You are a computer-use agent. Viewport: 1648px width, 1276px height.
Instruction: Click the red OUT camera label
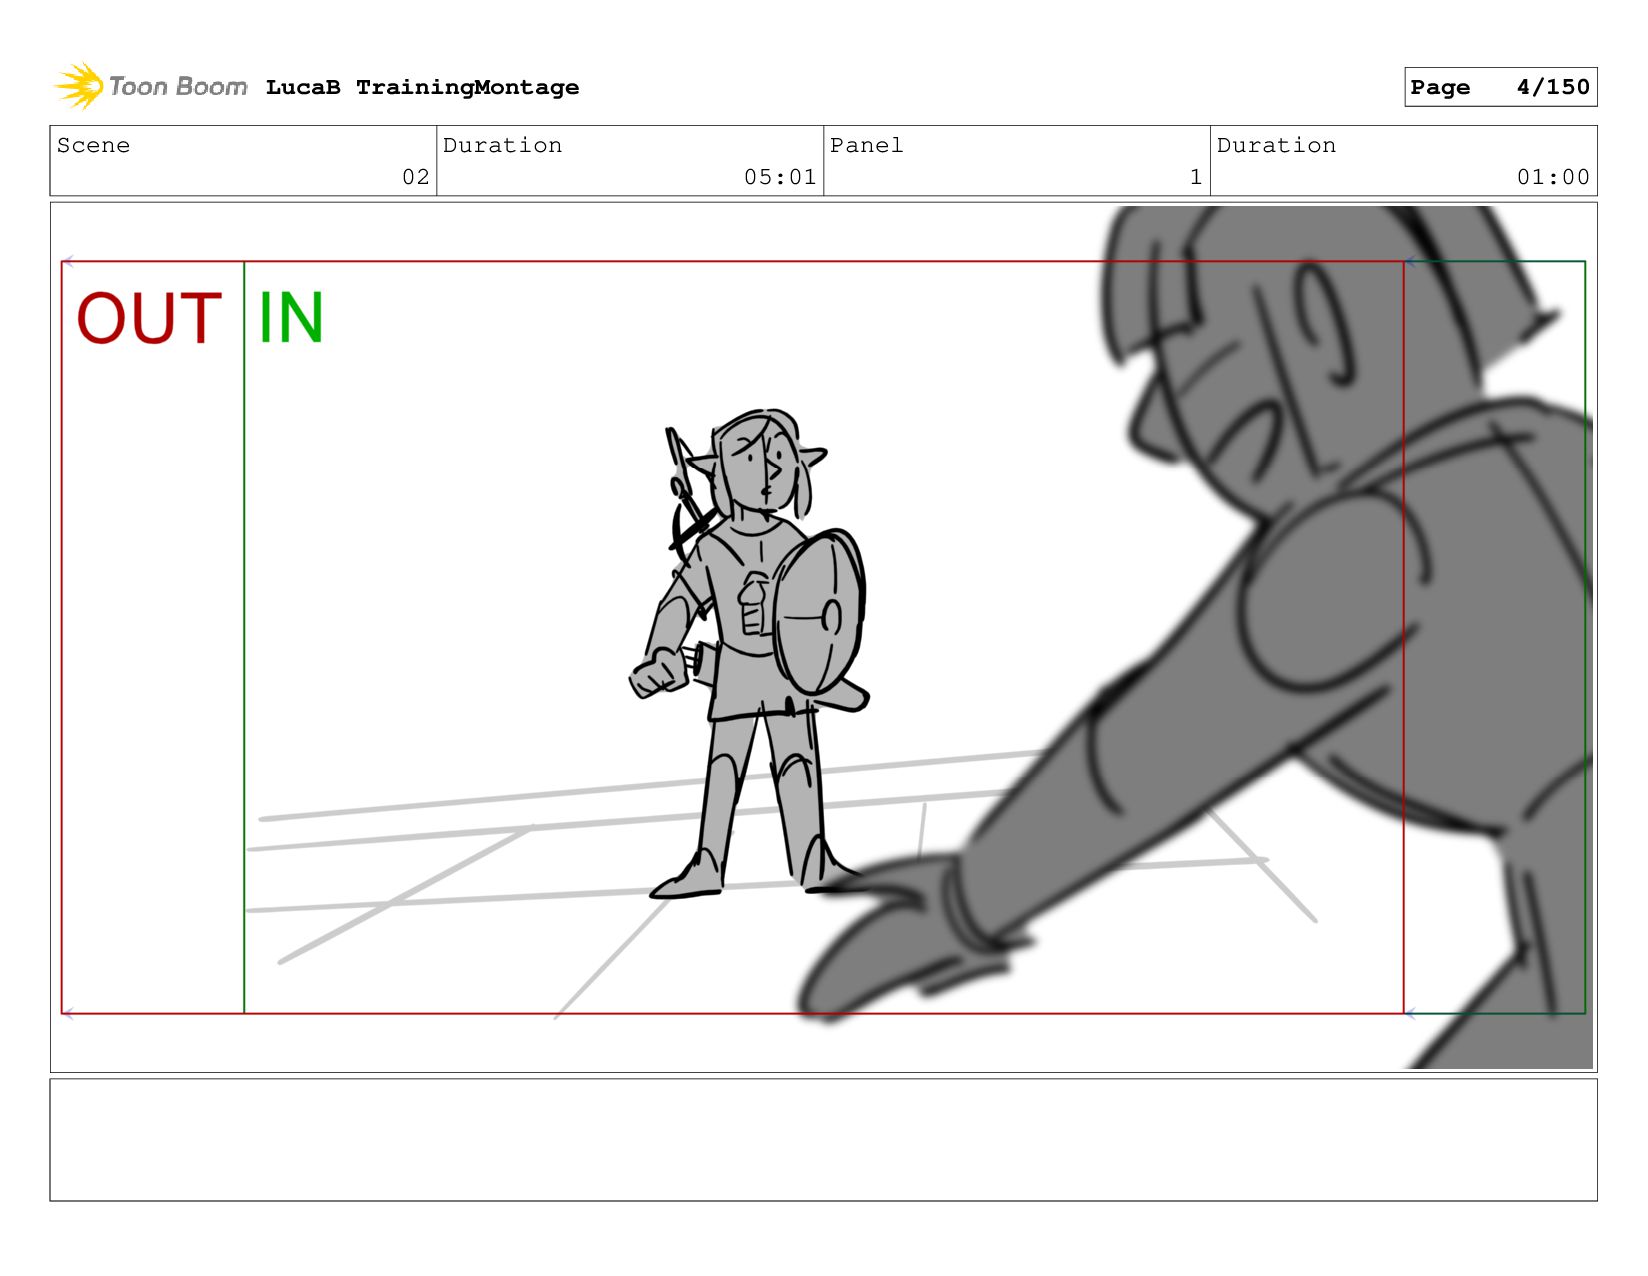coord(149,319)
